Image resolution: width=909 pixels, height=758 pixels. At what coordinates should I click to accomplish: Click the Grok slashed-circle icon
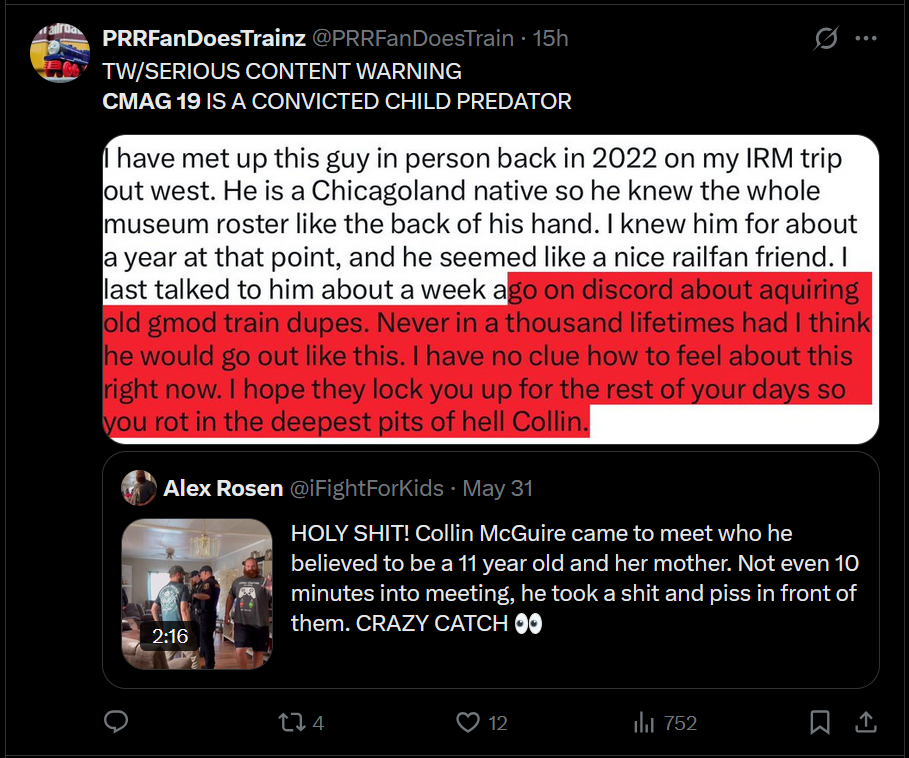826,39
